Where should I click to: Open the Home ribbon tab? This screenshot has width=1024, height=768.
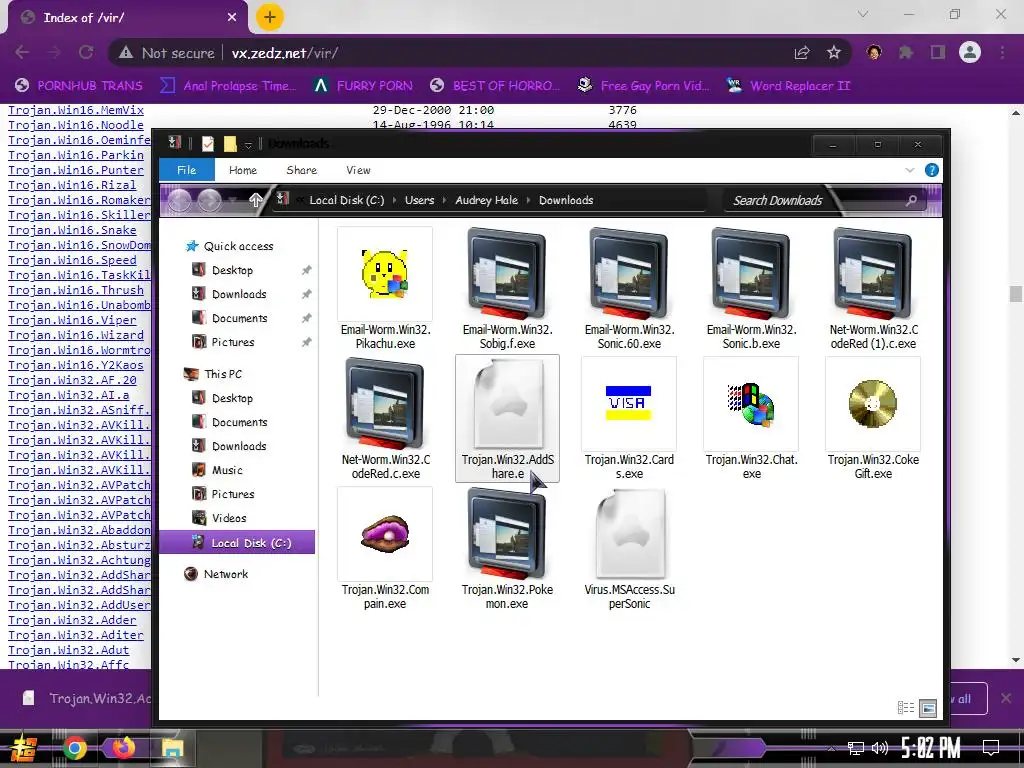click(243, 170)
